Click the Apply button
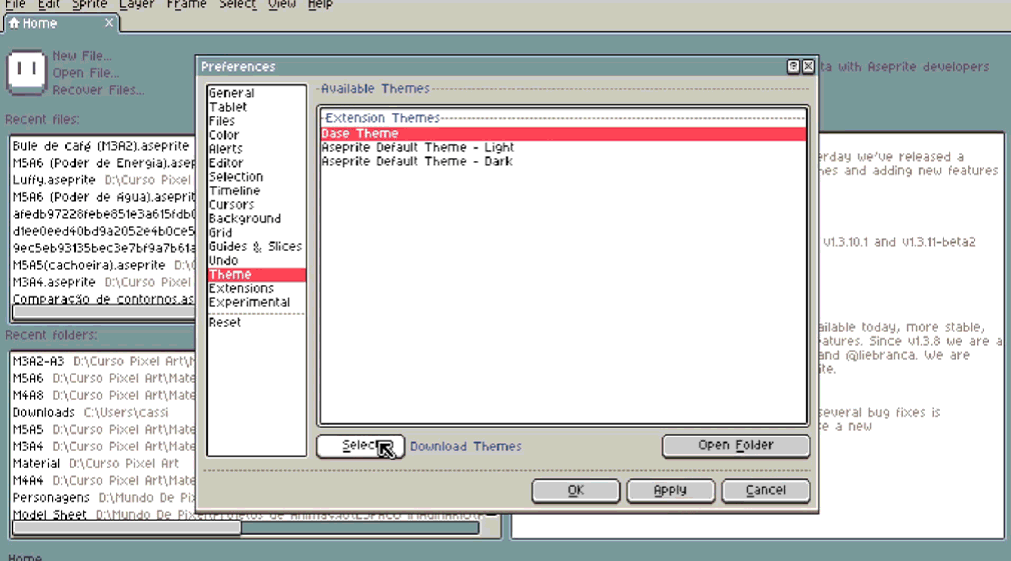This screenshot has width=1011, height=561. [671, 491]
